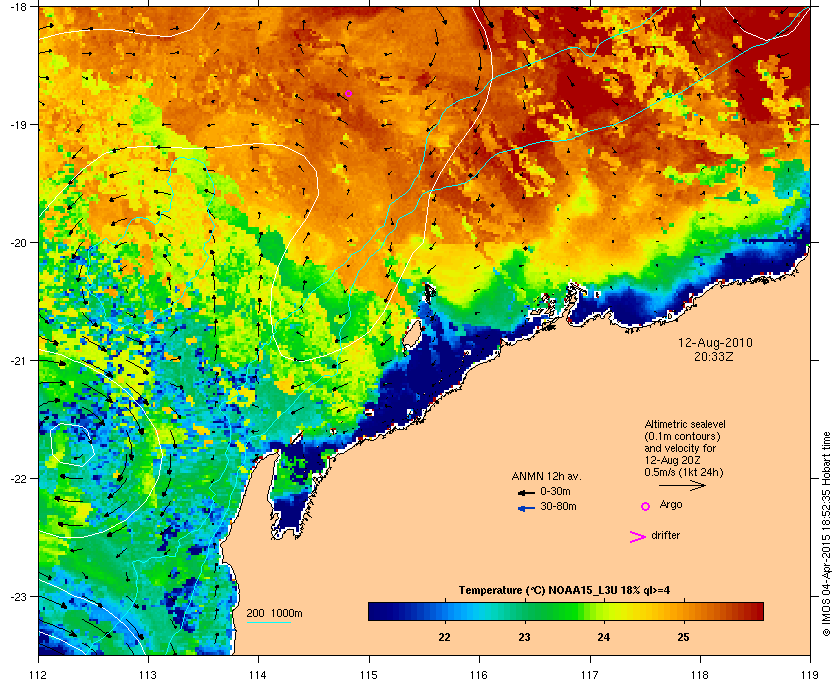Image resolution: width=840 pixels, height=680 pixels.
Task: Click the longitude axis label 119
Action: click(x=810, y=674)
